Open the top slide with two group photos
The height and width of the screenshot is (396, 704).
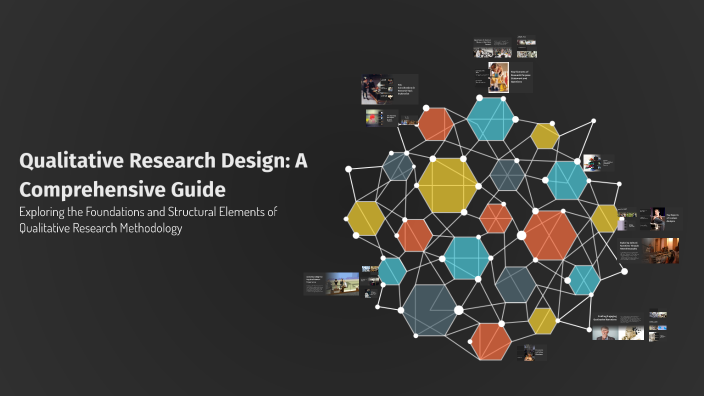click(x=493, y=48)
